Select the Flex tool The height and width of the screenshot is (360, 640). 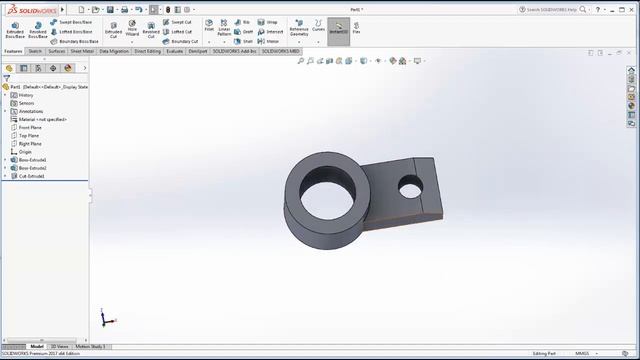[x=356, y=28]
